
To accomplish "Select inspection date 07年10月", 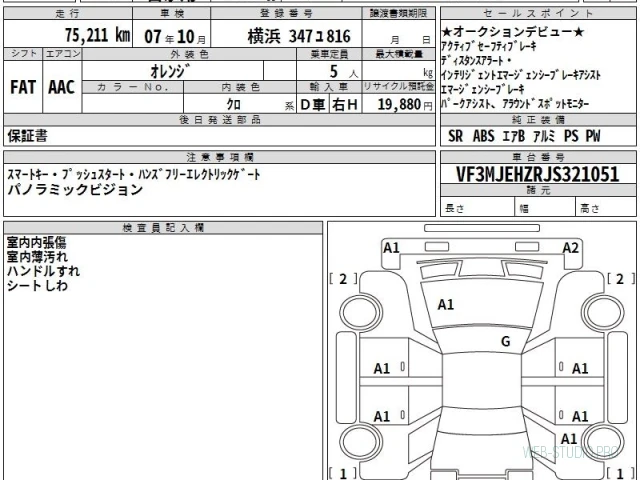I will click(x=176, y=37).
